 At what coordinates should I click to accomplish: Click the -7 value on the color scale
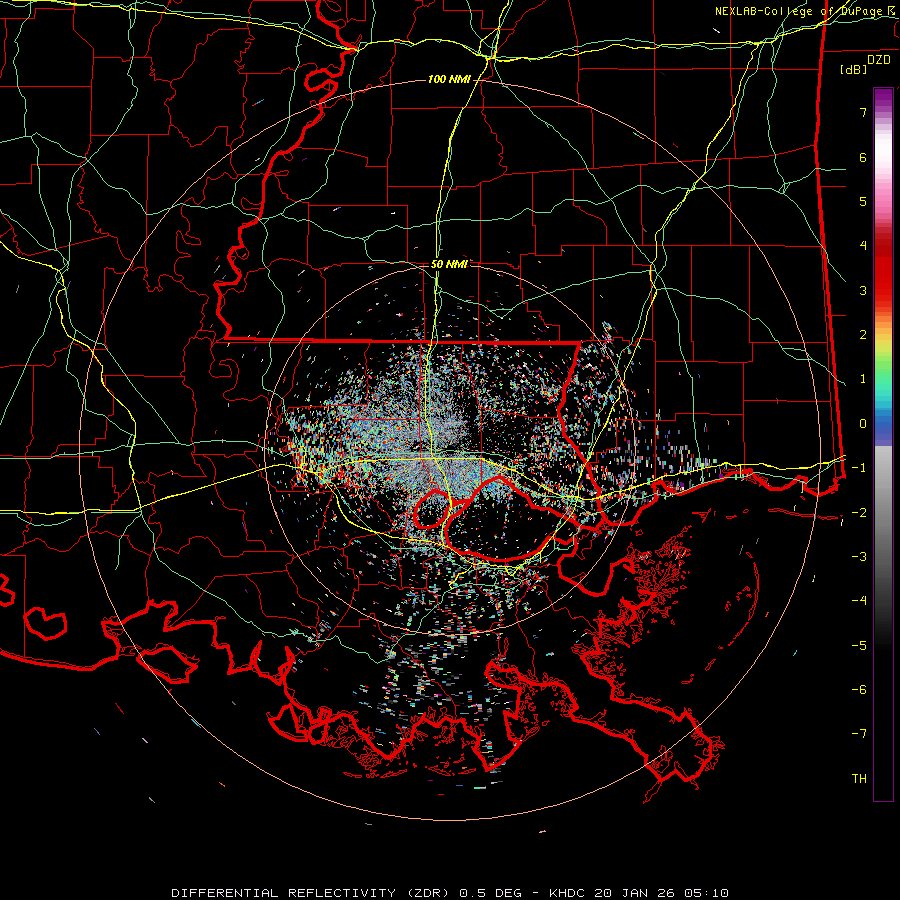(x=859, y=734)
